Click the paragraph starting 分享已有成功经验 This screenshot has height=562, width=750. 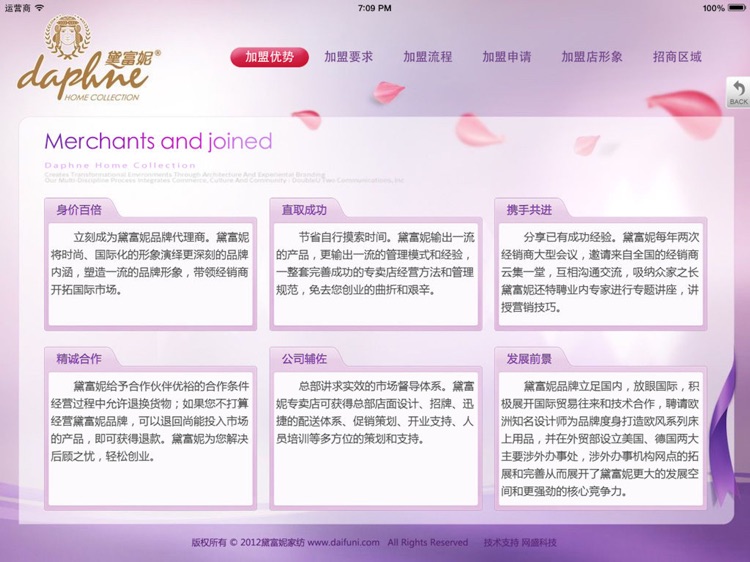pos(600,272)
